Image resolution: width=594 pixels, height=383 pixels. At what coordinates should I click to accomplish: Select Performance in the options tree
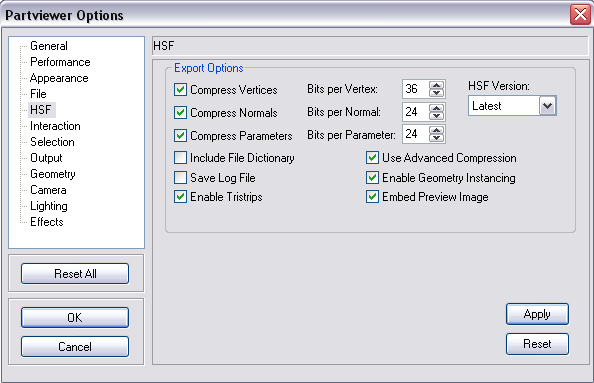(60, 62)
